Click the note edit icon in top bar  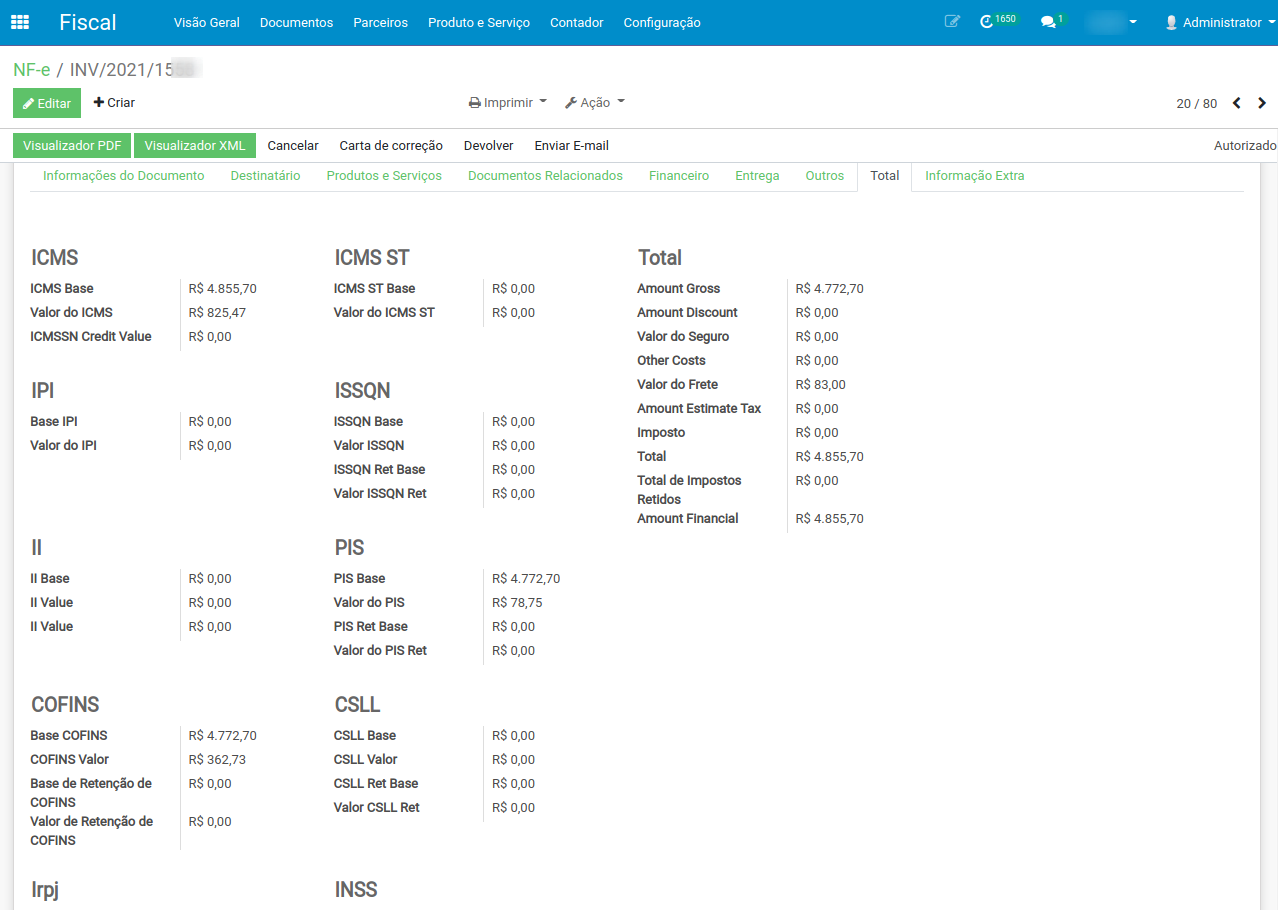(x=952, y=21)
